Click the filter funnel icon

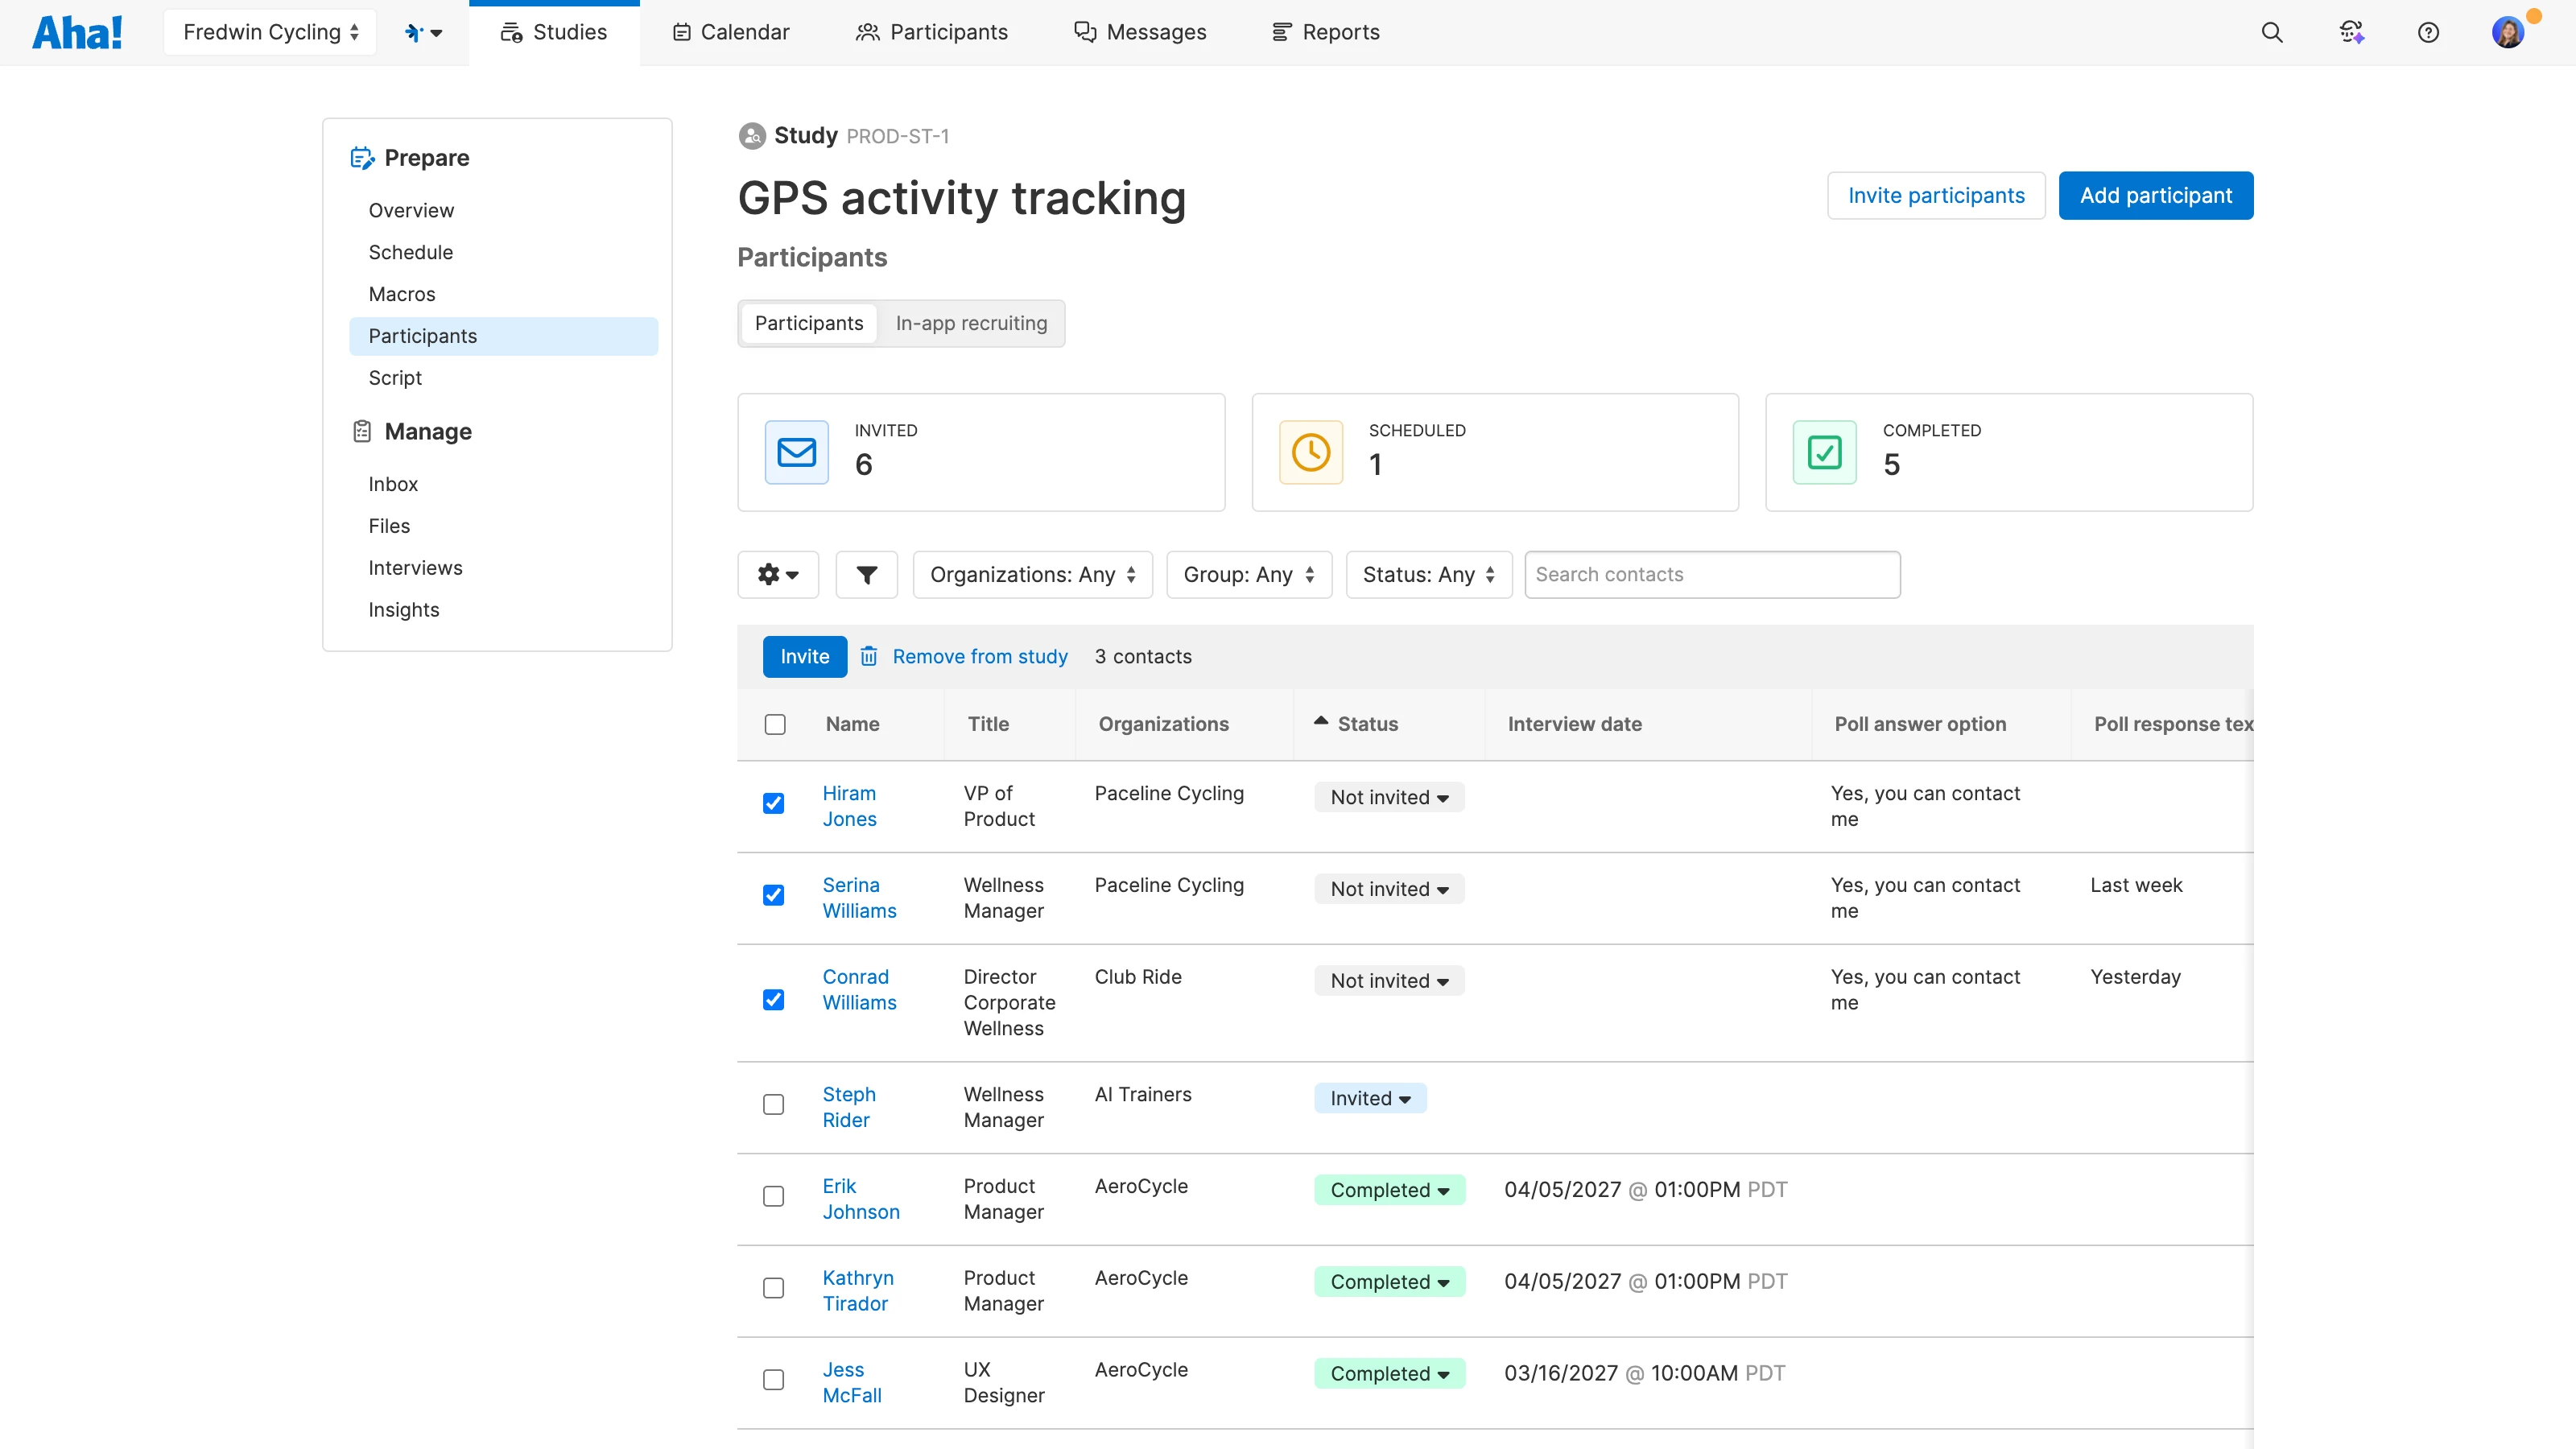coord(866,575)
